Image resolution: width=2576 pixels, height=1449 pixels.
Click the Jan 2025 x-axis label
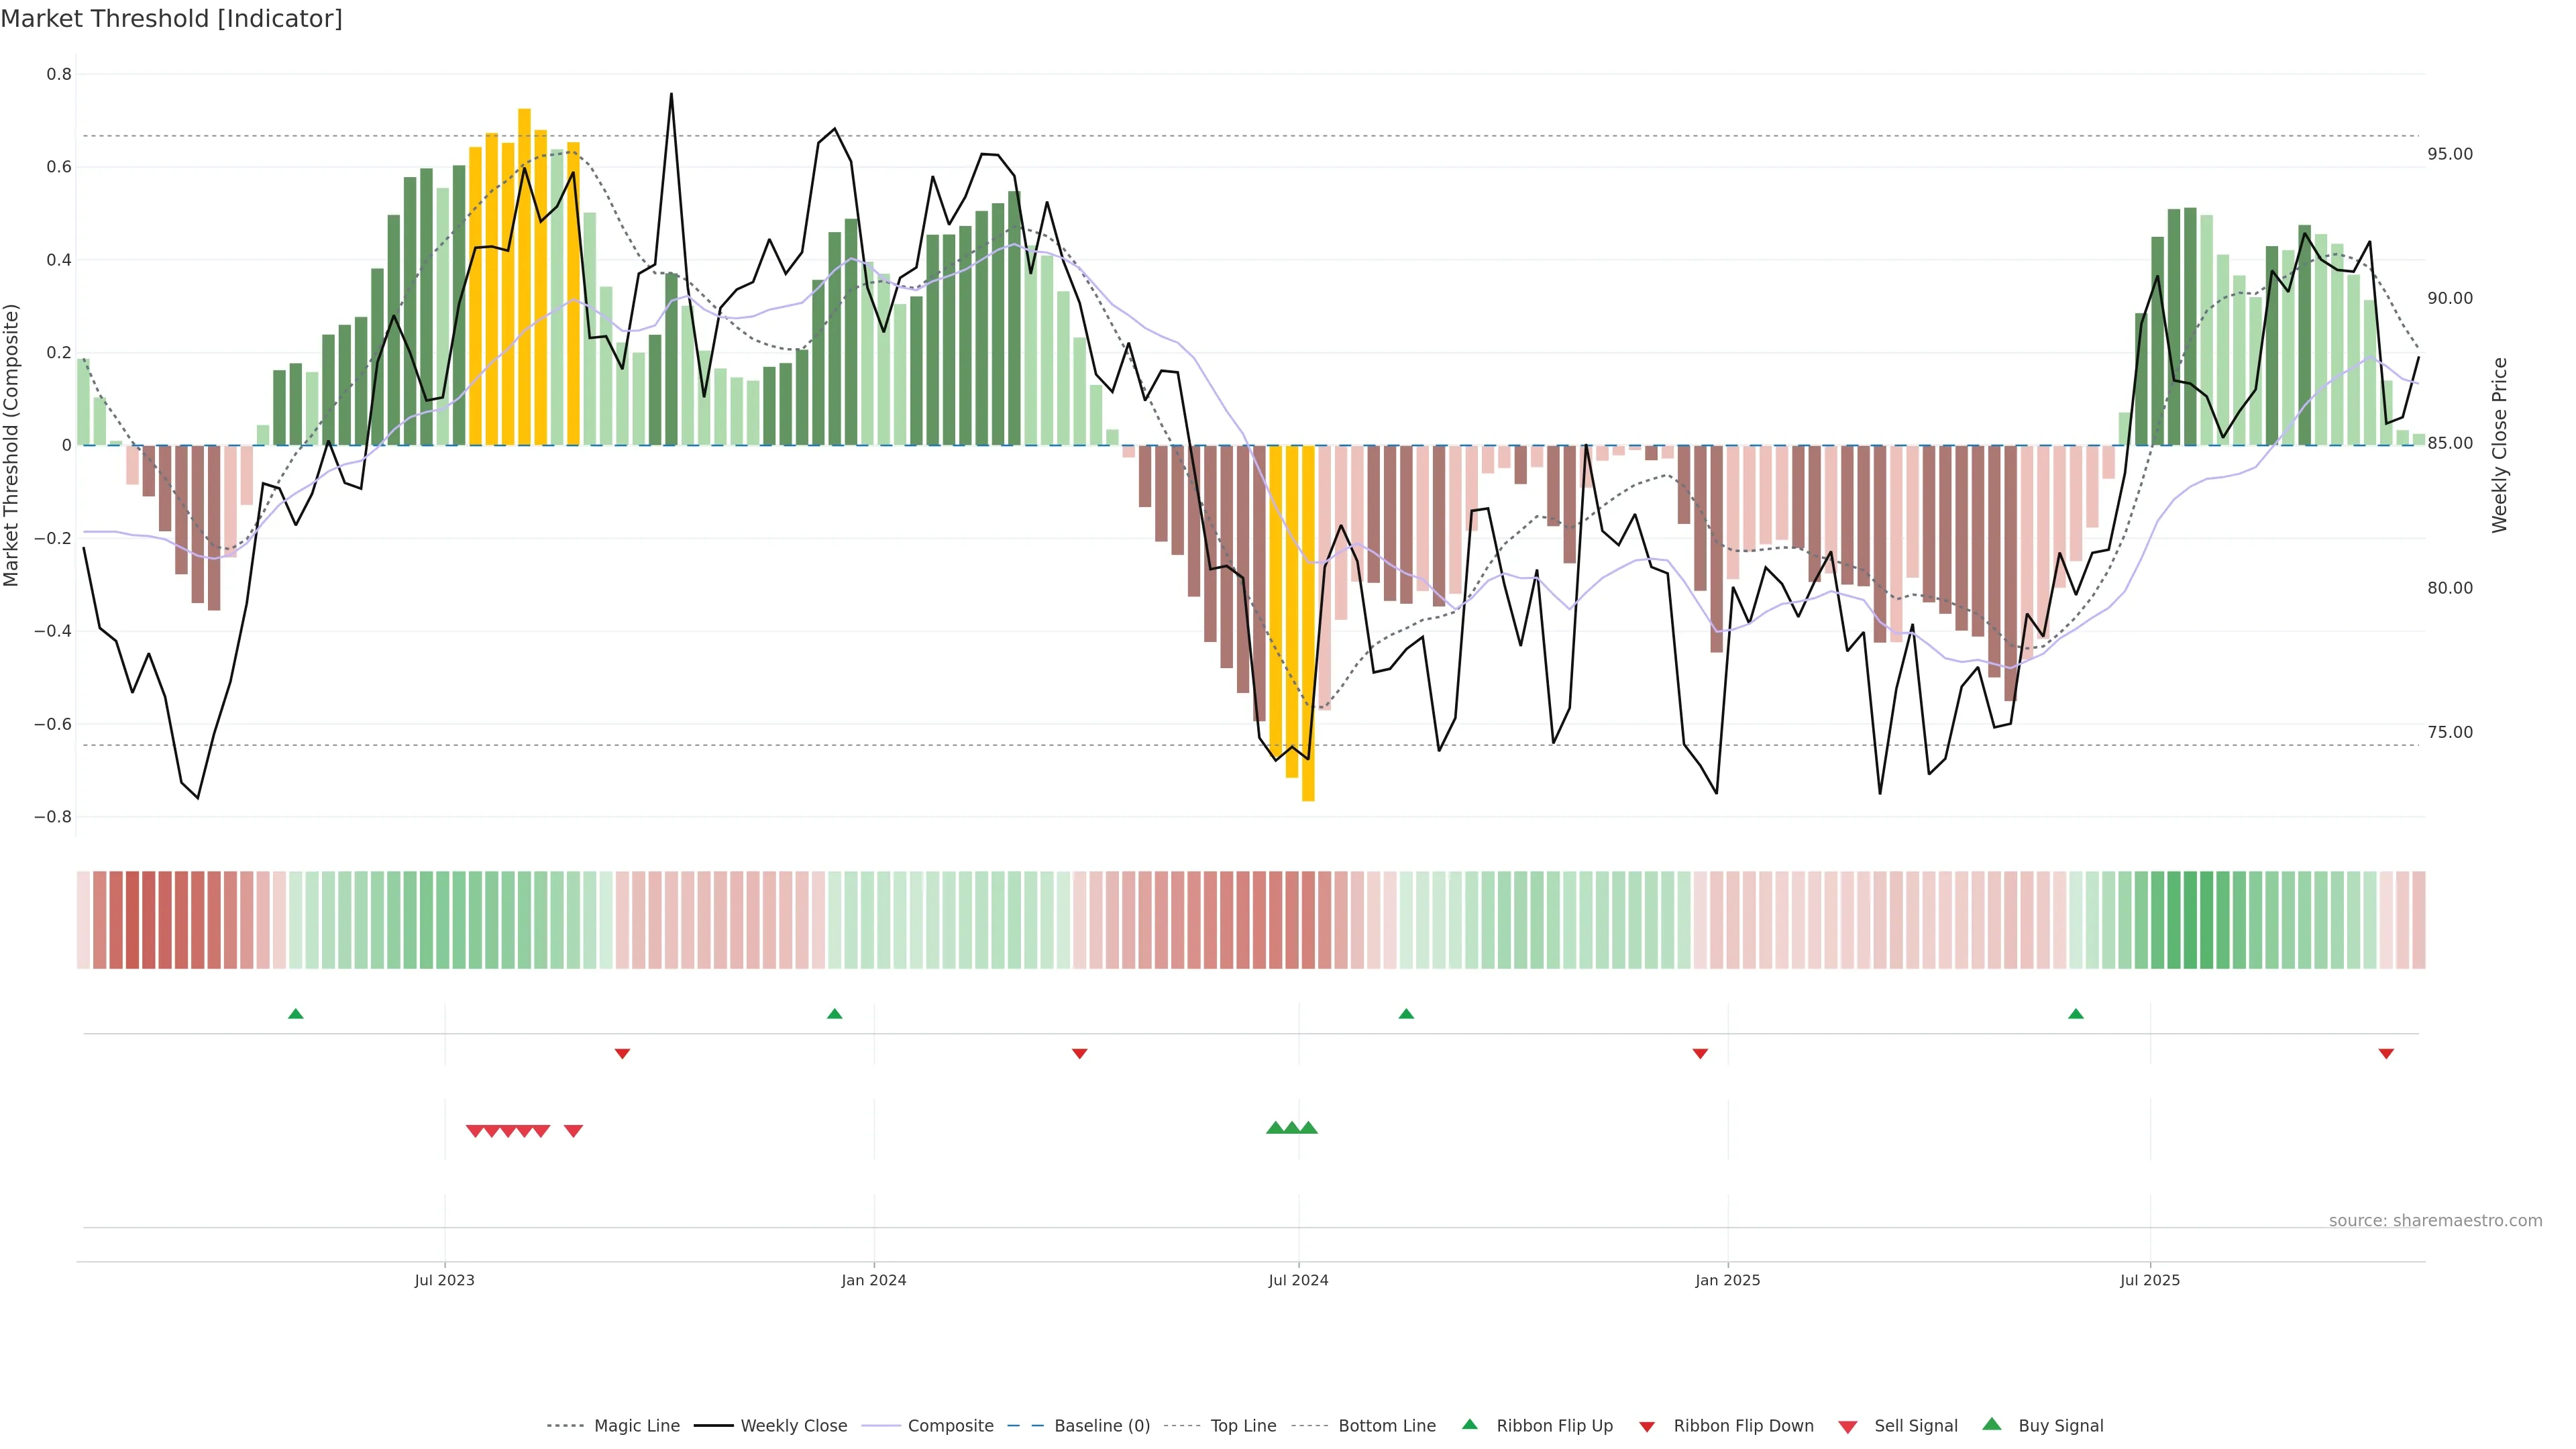1727,1280
